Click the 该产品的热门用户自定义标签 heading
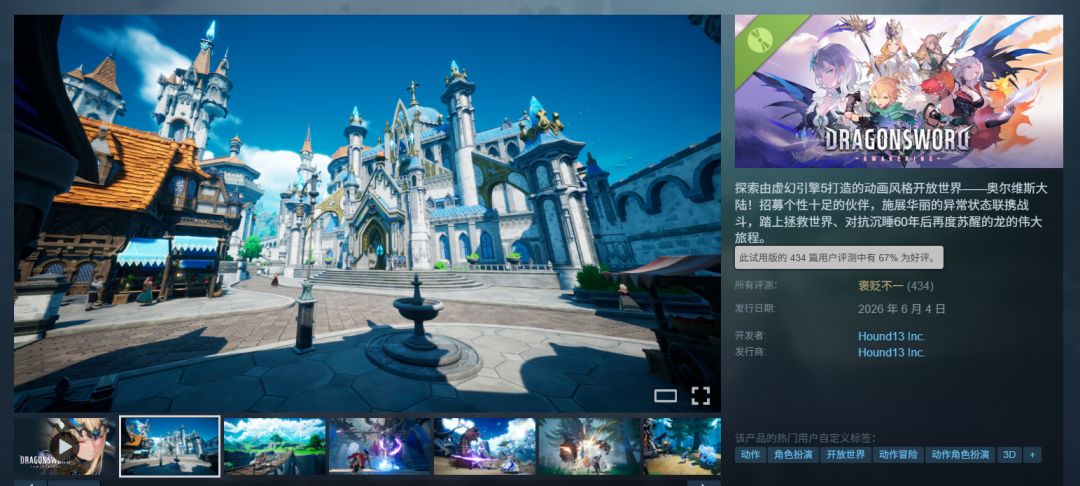The image size is (1080, 486). (805, 438)
